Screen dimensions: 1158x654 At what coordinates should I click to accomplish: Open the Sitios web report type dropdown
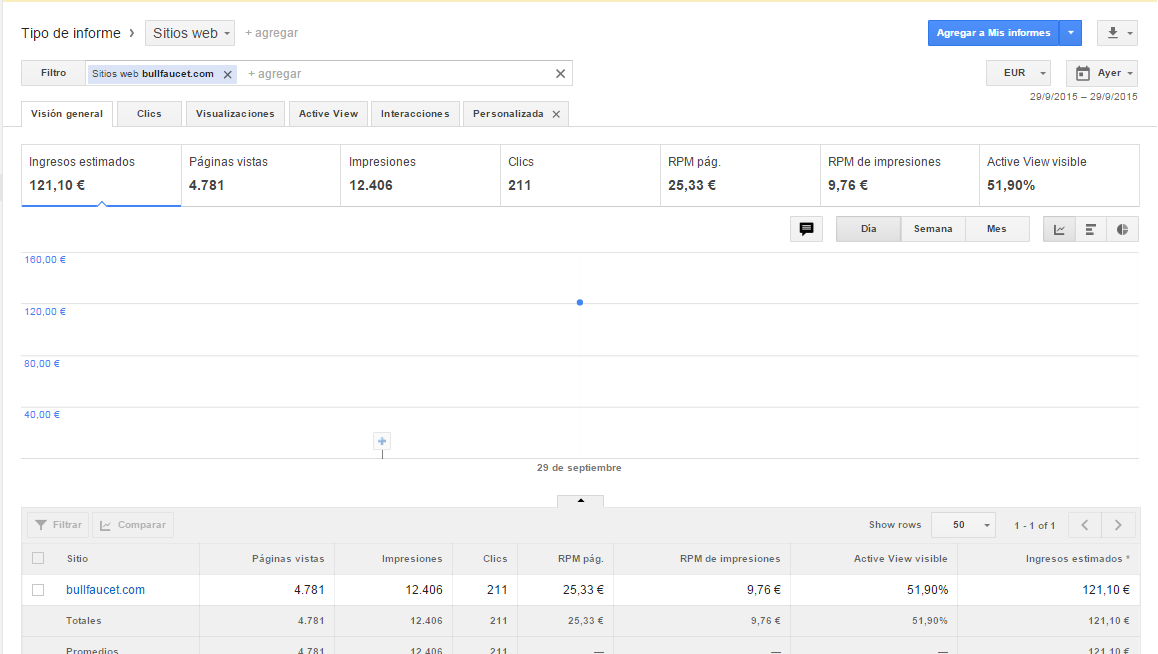[190, 33]
